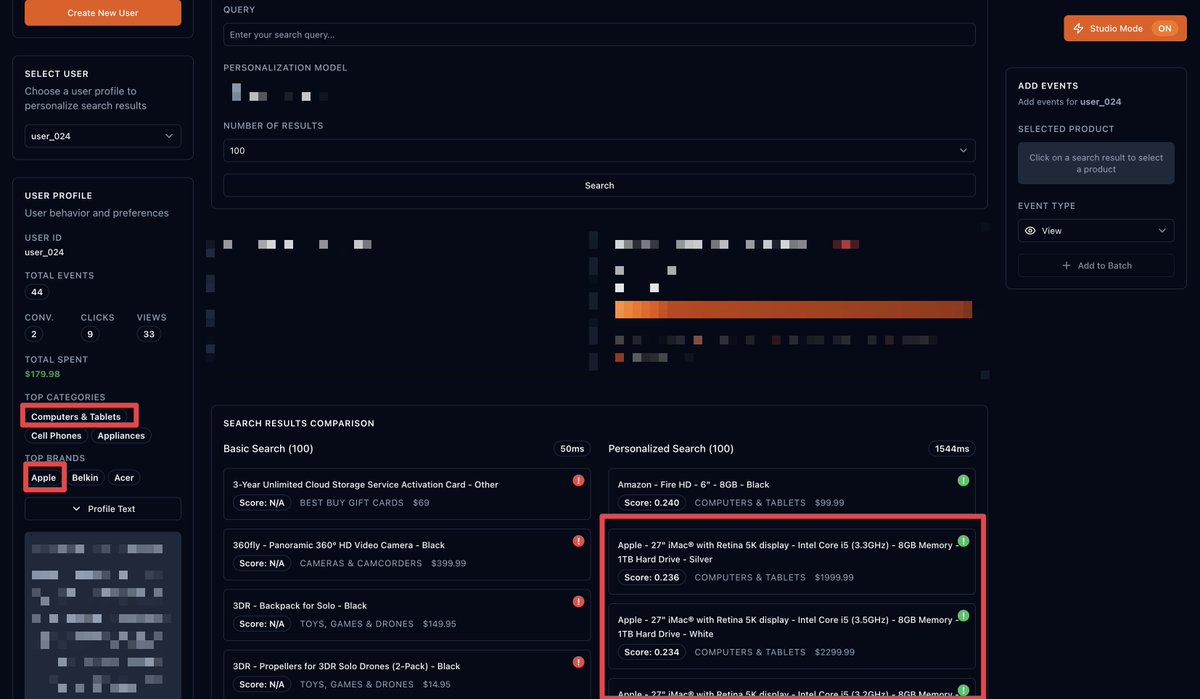
Task: Click Add to Batch button
Action: tap(1095, 265)
